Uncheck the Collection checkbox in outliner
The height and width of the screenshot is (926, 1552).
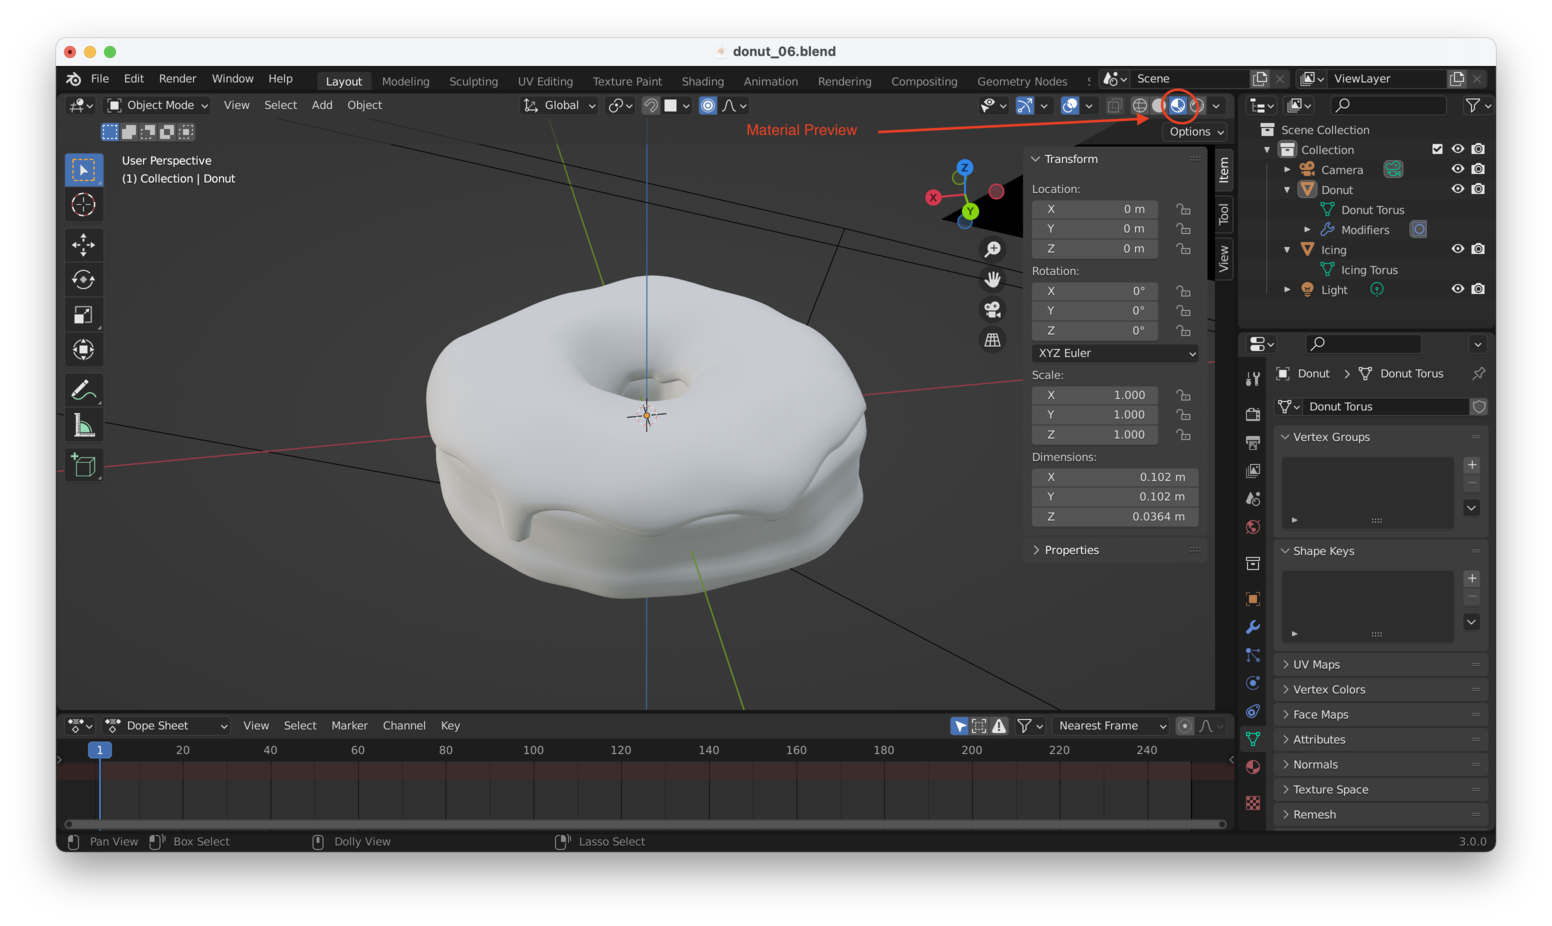point(1437,149)
